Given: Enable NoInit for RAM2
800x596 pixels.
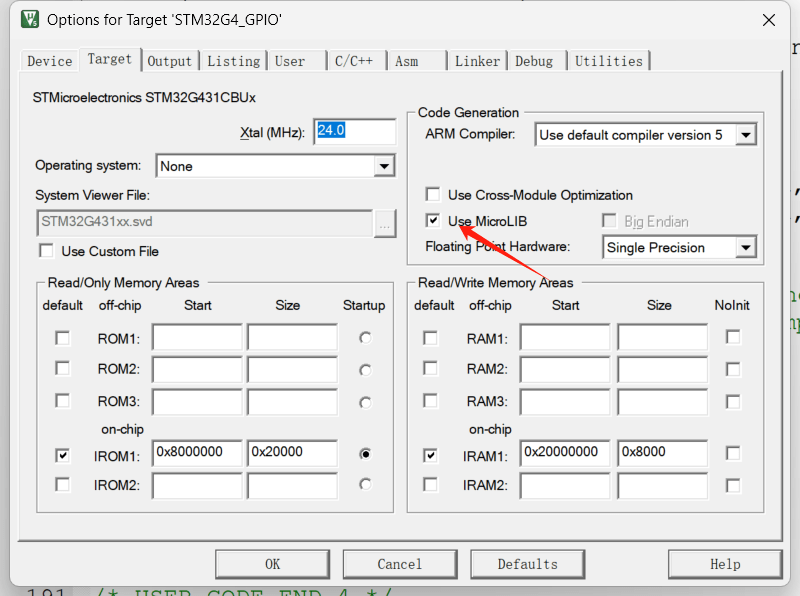Looking at the screenshot, I should click(x=733, y=369).
